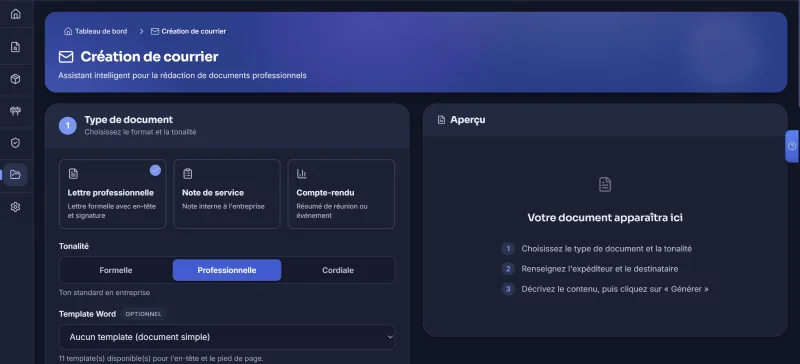800x364 pixels.
Task: Click 'Votre document apparaîtra ici' heading
Action: pos(605,218)
